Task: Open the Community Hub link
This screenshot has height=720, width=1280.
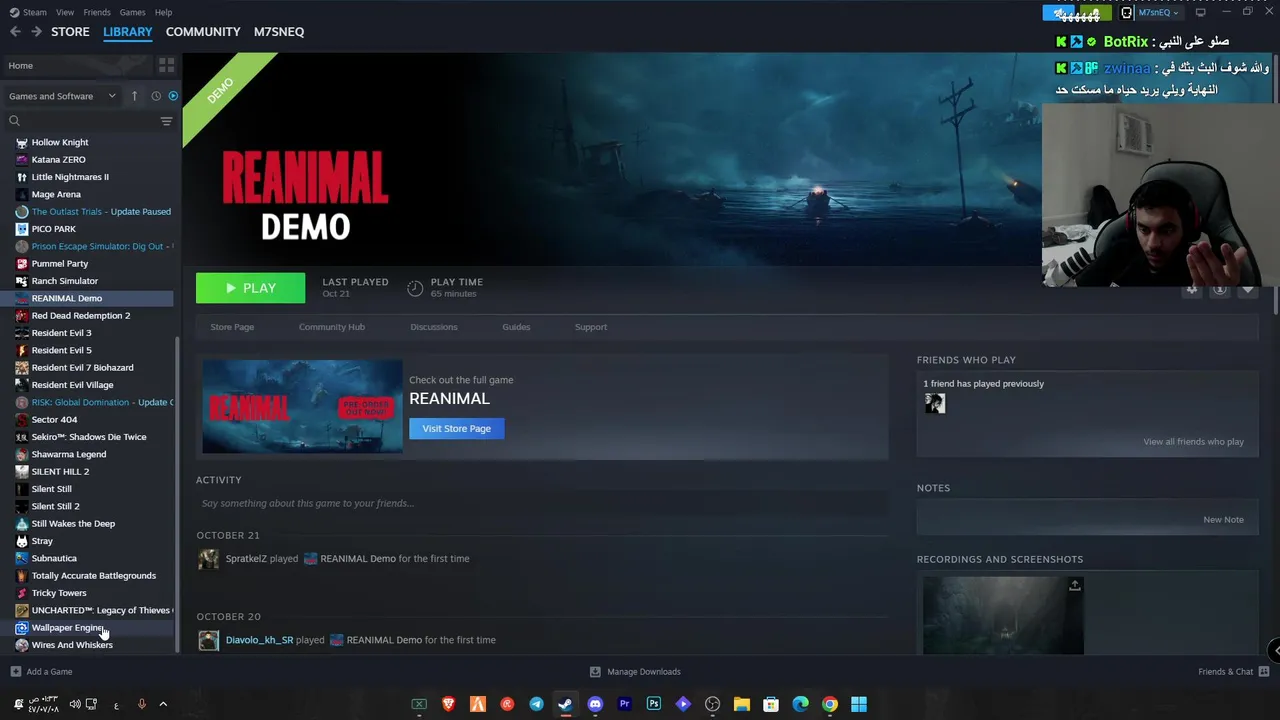Action: coord(332,327)
